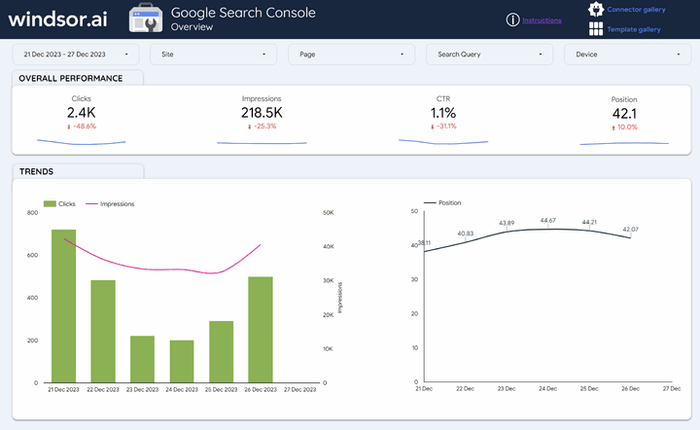Viewport: 700px width, 430px height.
Task: Click the Position scorecard sparkline
Action: click(x=624, y=143)
